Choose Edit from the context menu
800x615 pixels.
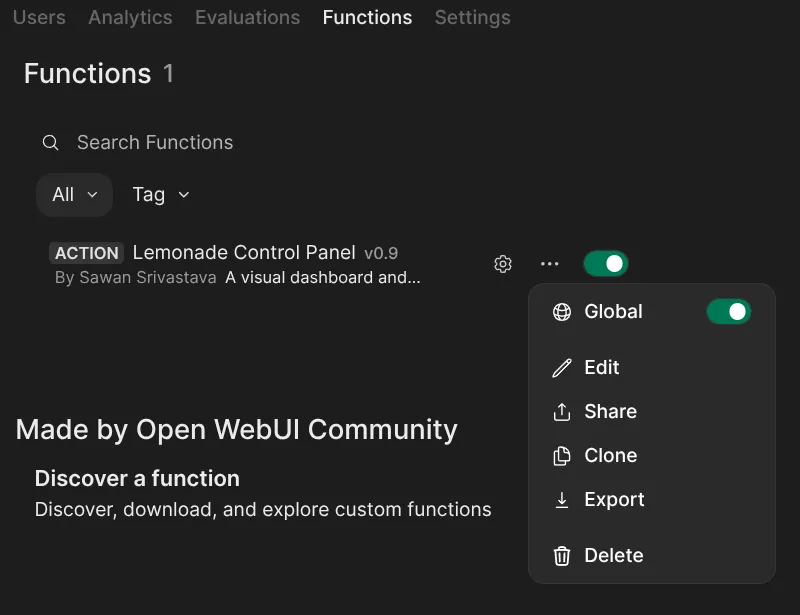652,367
